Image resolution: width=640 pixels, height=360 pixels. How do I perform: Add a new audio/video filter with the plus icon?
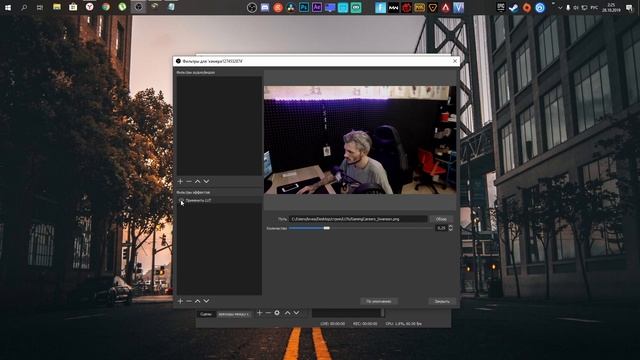(180, 181)
